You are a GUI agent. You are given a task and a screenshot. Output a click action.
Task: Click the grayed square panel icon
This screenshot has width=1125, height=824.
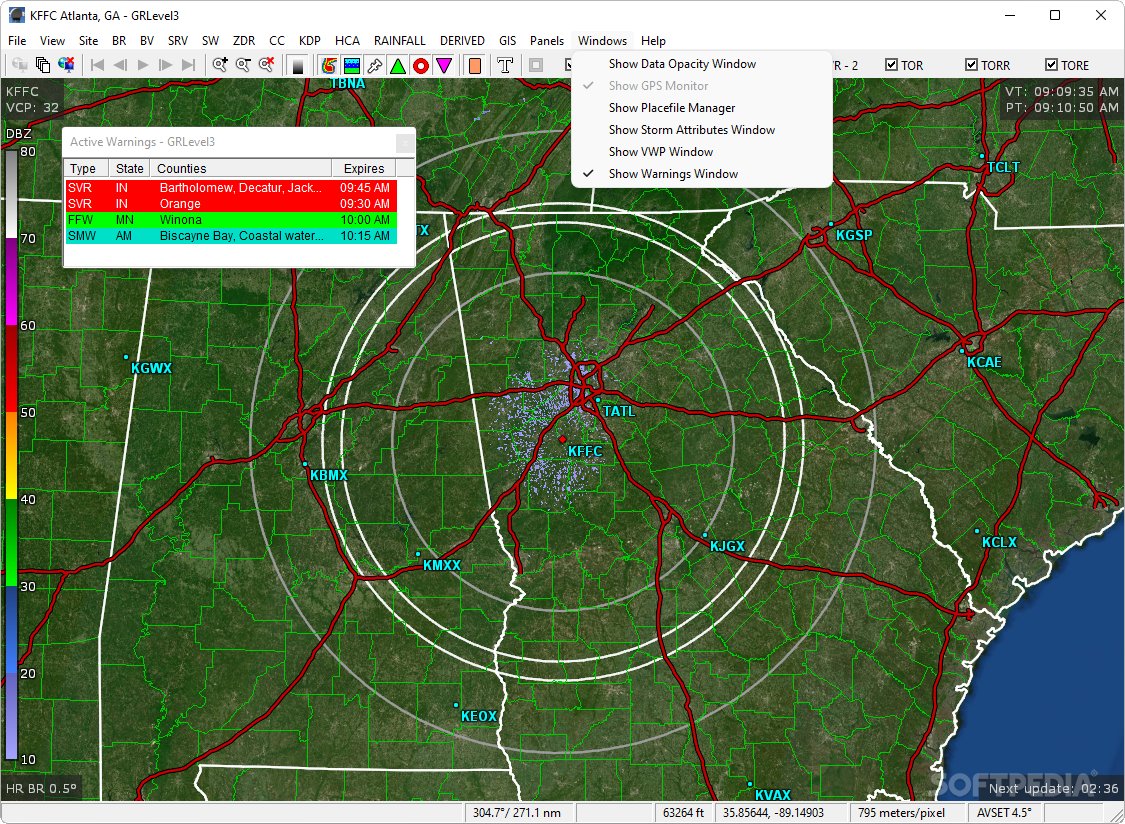coord(536,65)
